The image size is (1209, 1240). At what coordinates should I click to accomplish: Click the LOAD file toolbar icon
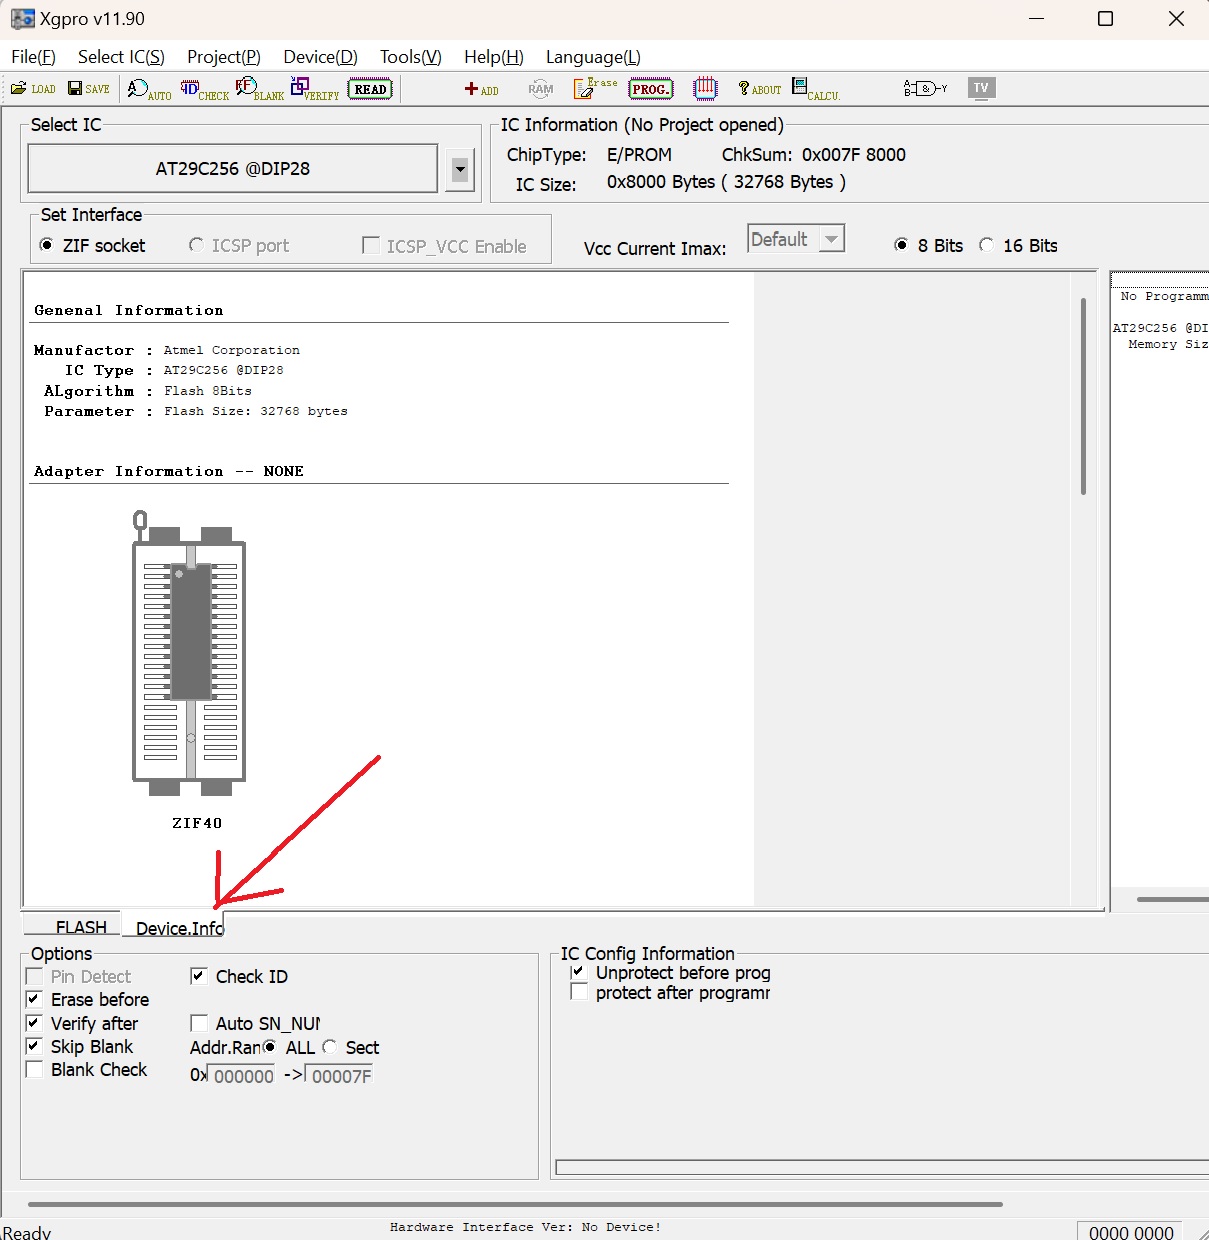click(x=32, y=89)
